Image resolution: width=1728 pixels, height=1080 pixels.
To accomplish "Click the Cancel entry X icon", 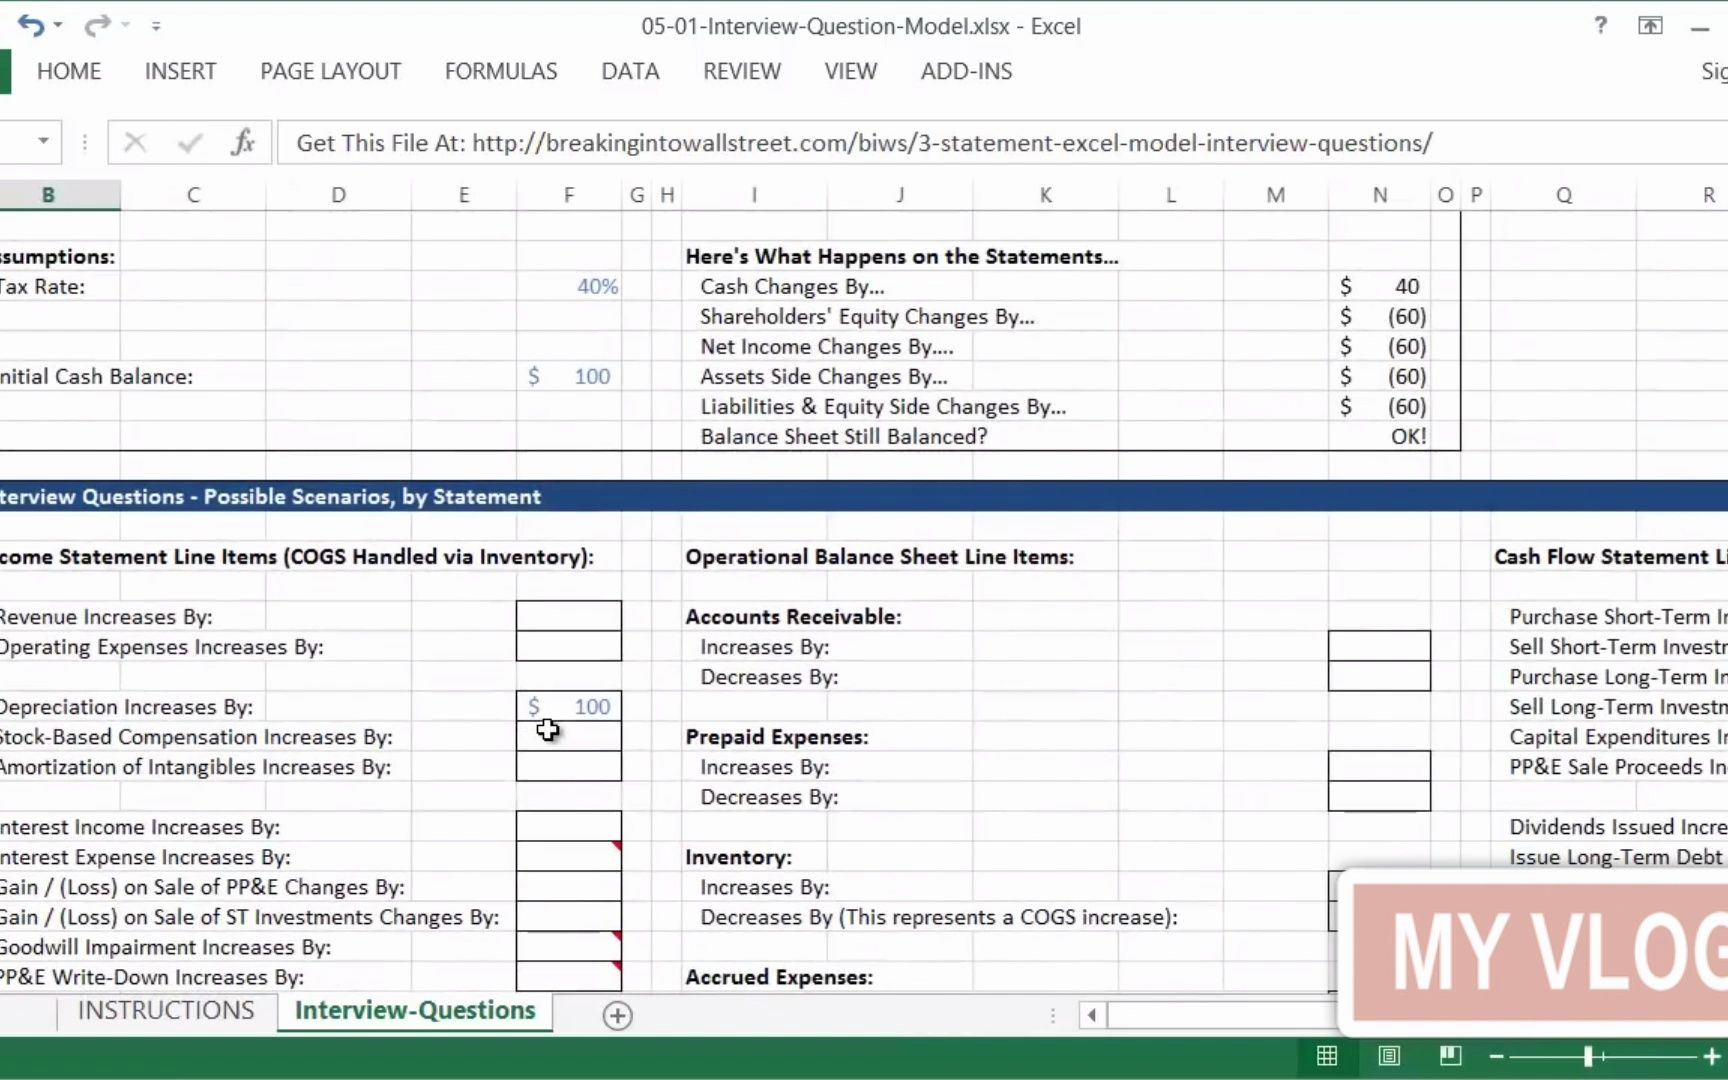I will coord(135,143).
